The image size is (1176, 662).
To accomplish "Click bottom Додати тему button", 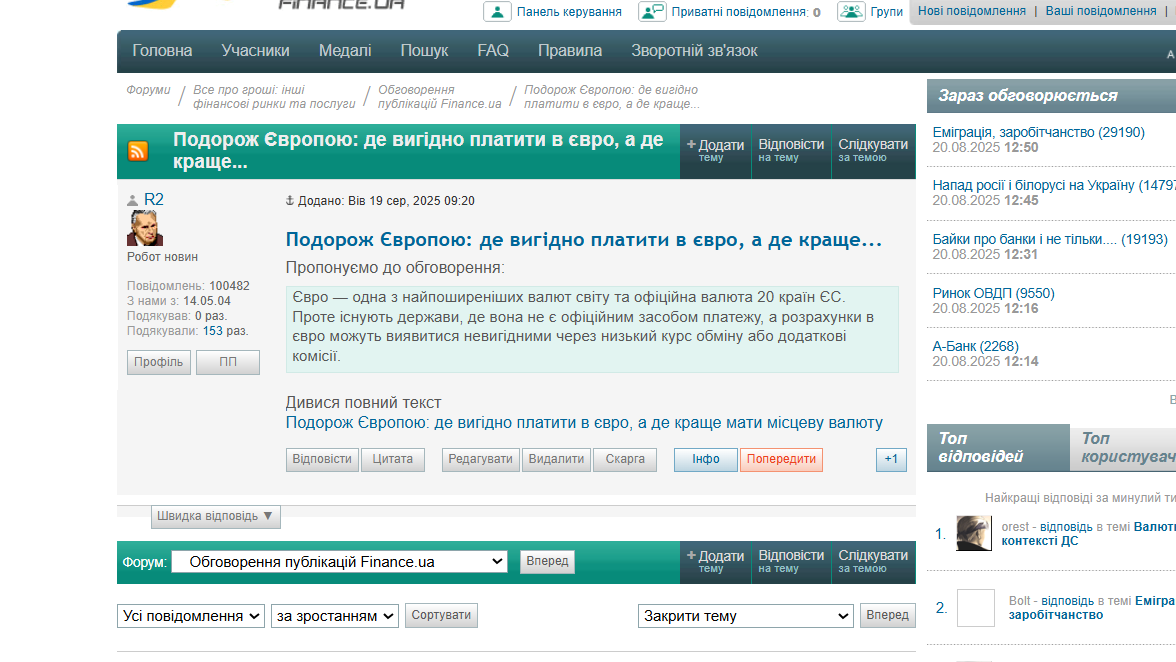I will pos(716,562).
